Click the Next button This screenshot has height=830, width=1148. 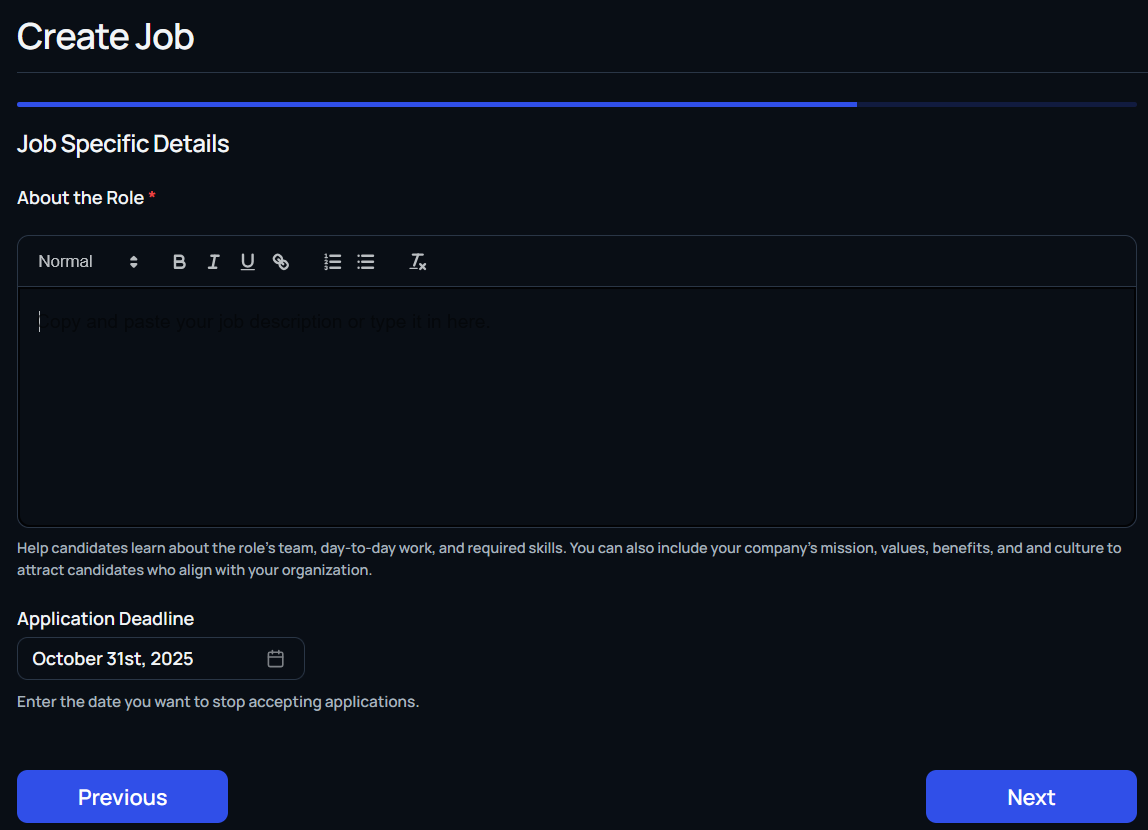pos(1031,797)
